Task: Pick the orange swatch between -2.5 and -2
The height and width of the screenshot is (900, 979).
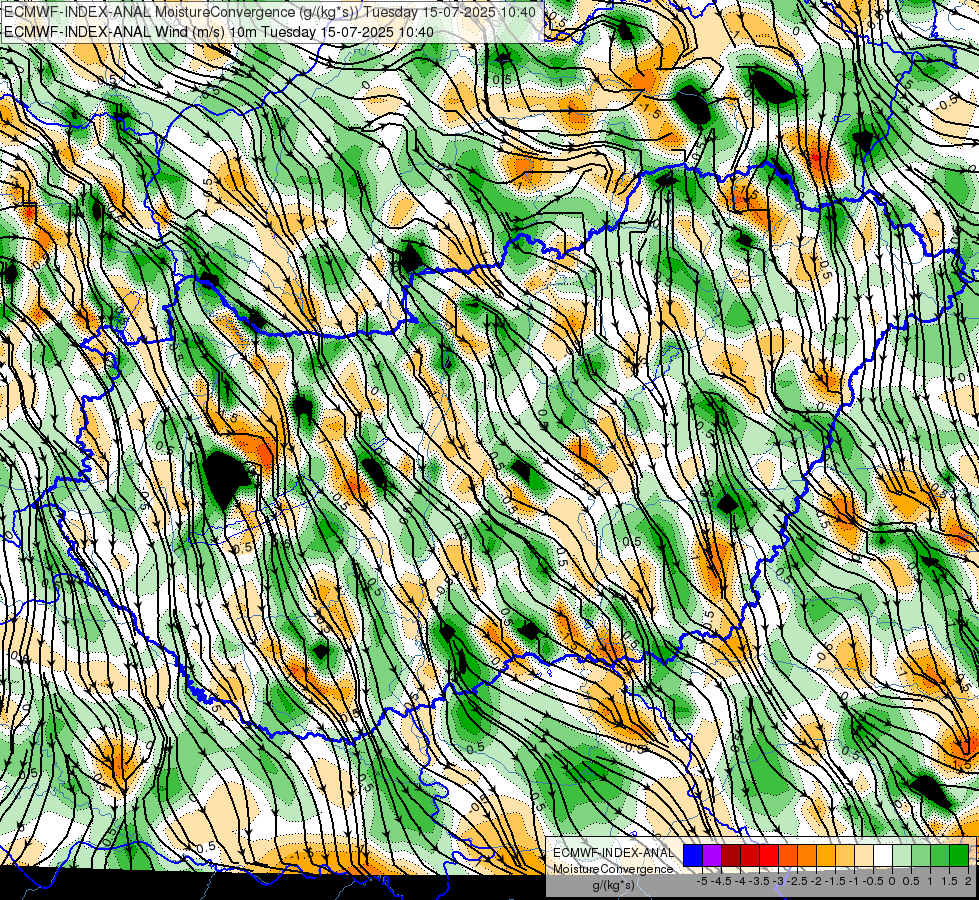Action: tap(807, 856)
